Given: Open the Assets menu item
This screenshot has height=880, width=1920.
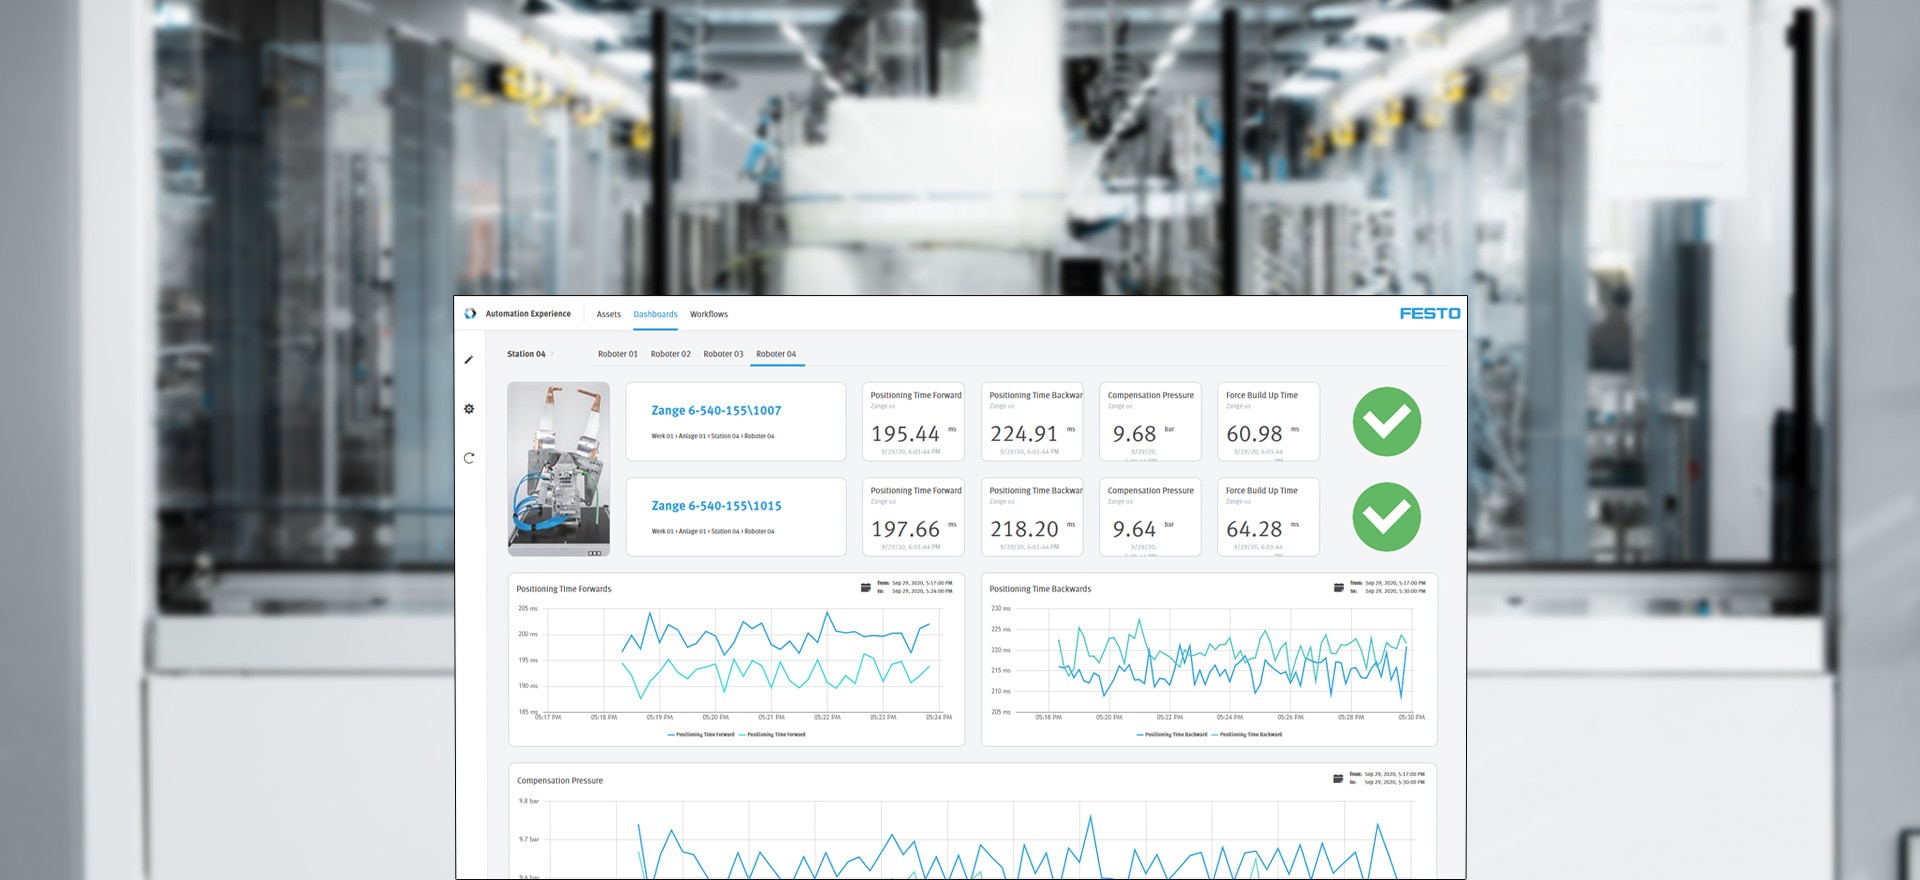Looking at the screenshot, I should coord(609,314).
